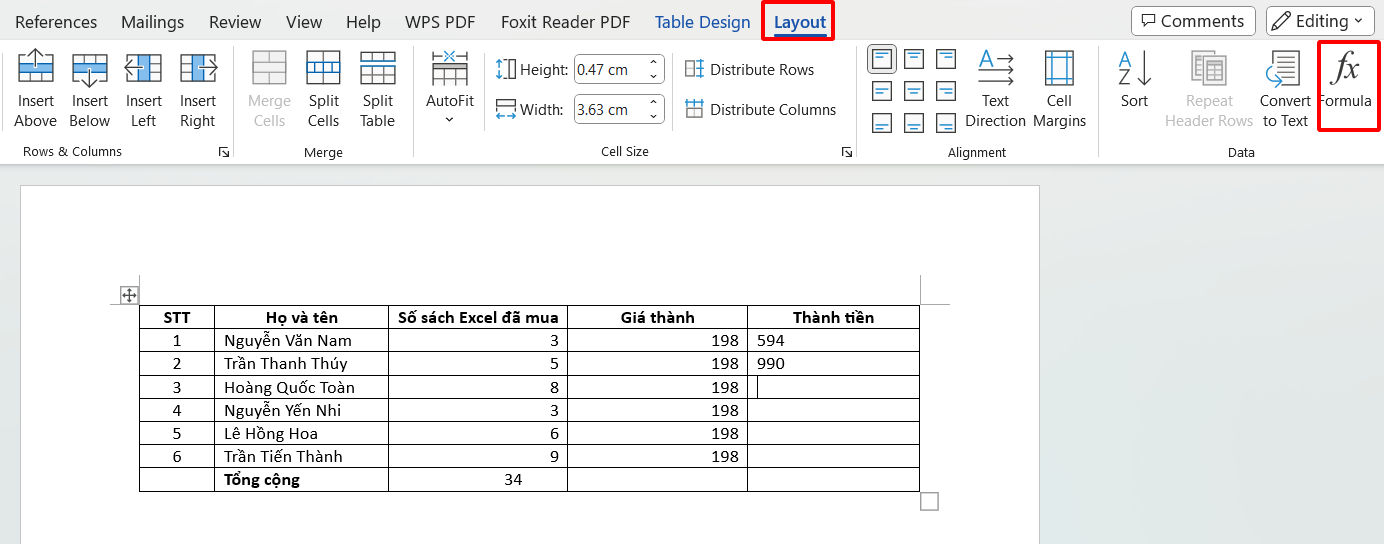Click Convert to Text
Viewport: 1384px width, 544px height.
click(x=1285, y=90)
